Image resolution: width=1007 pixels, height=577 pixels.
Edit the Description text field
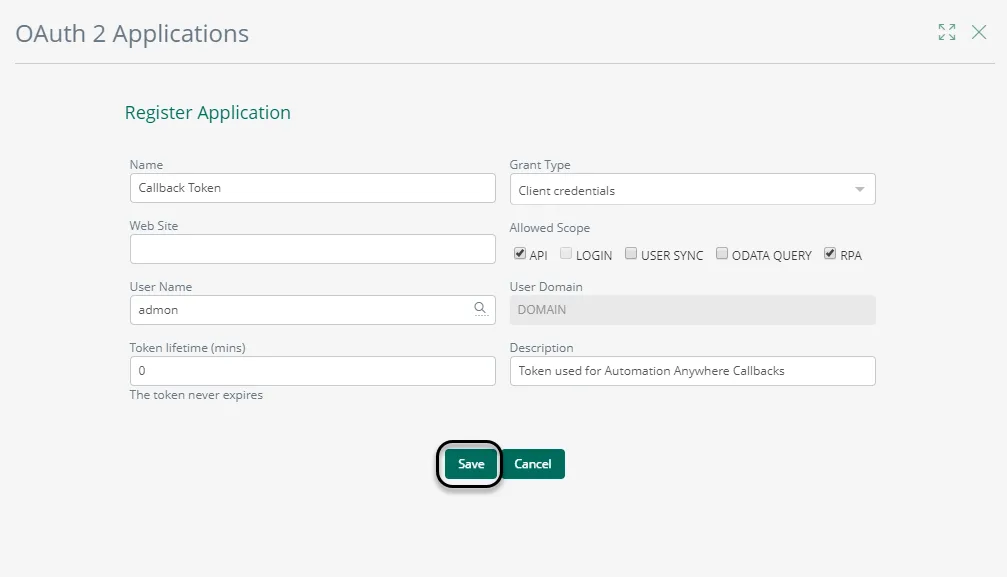692,371
